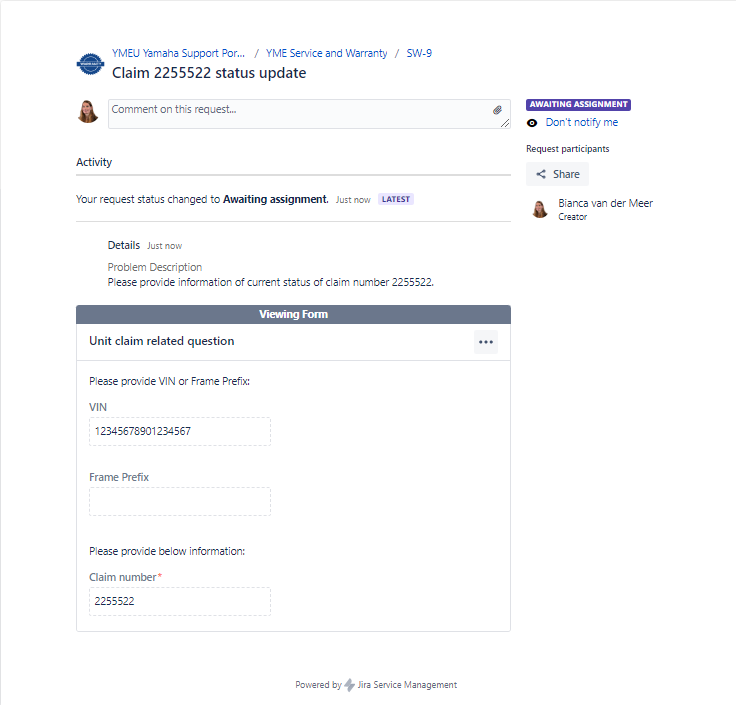Open YME Service and Warranty breadcrumb link
Image resolution: width=736 pixels, height=705 pixels.
326,53
